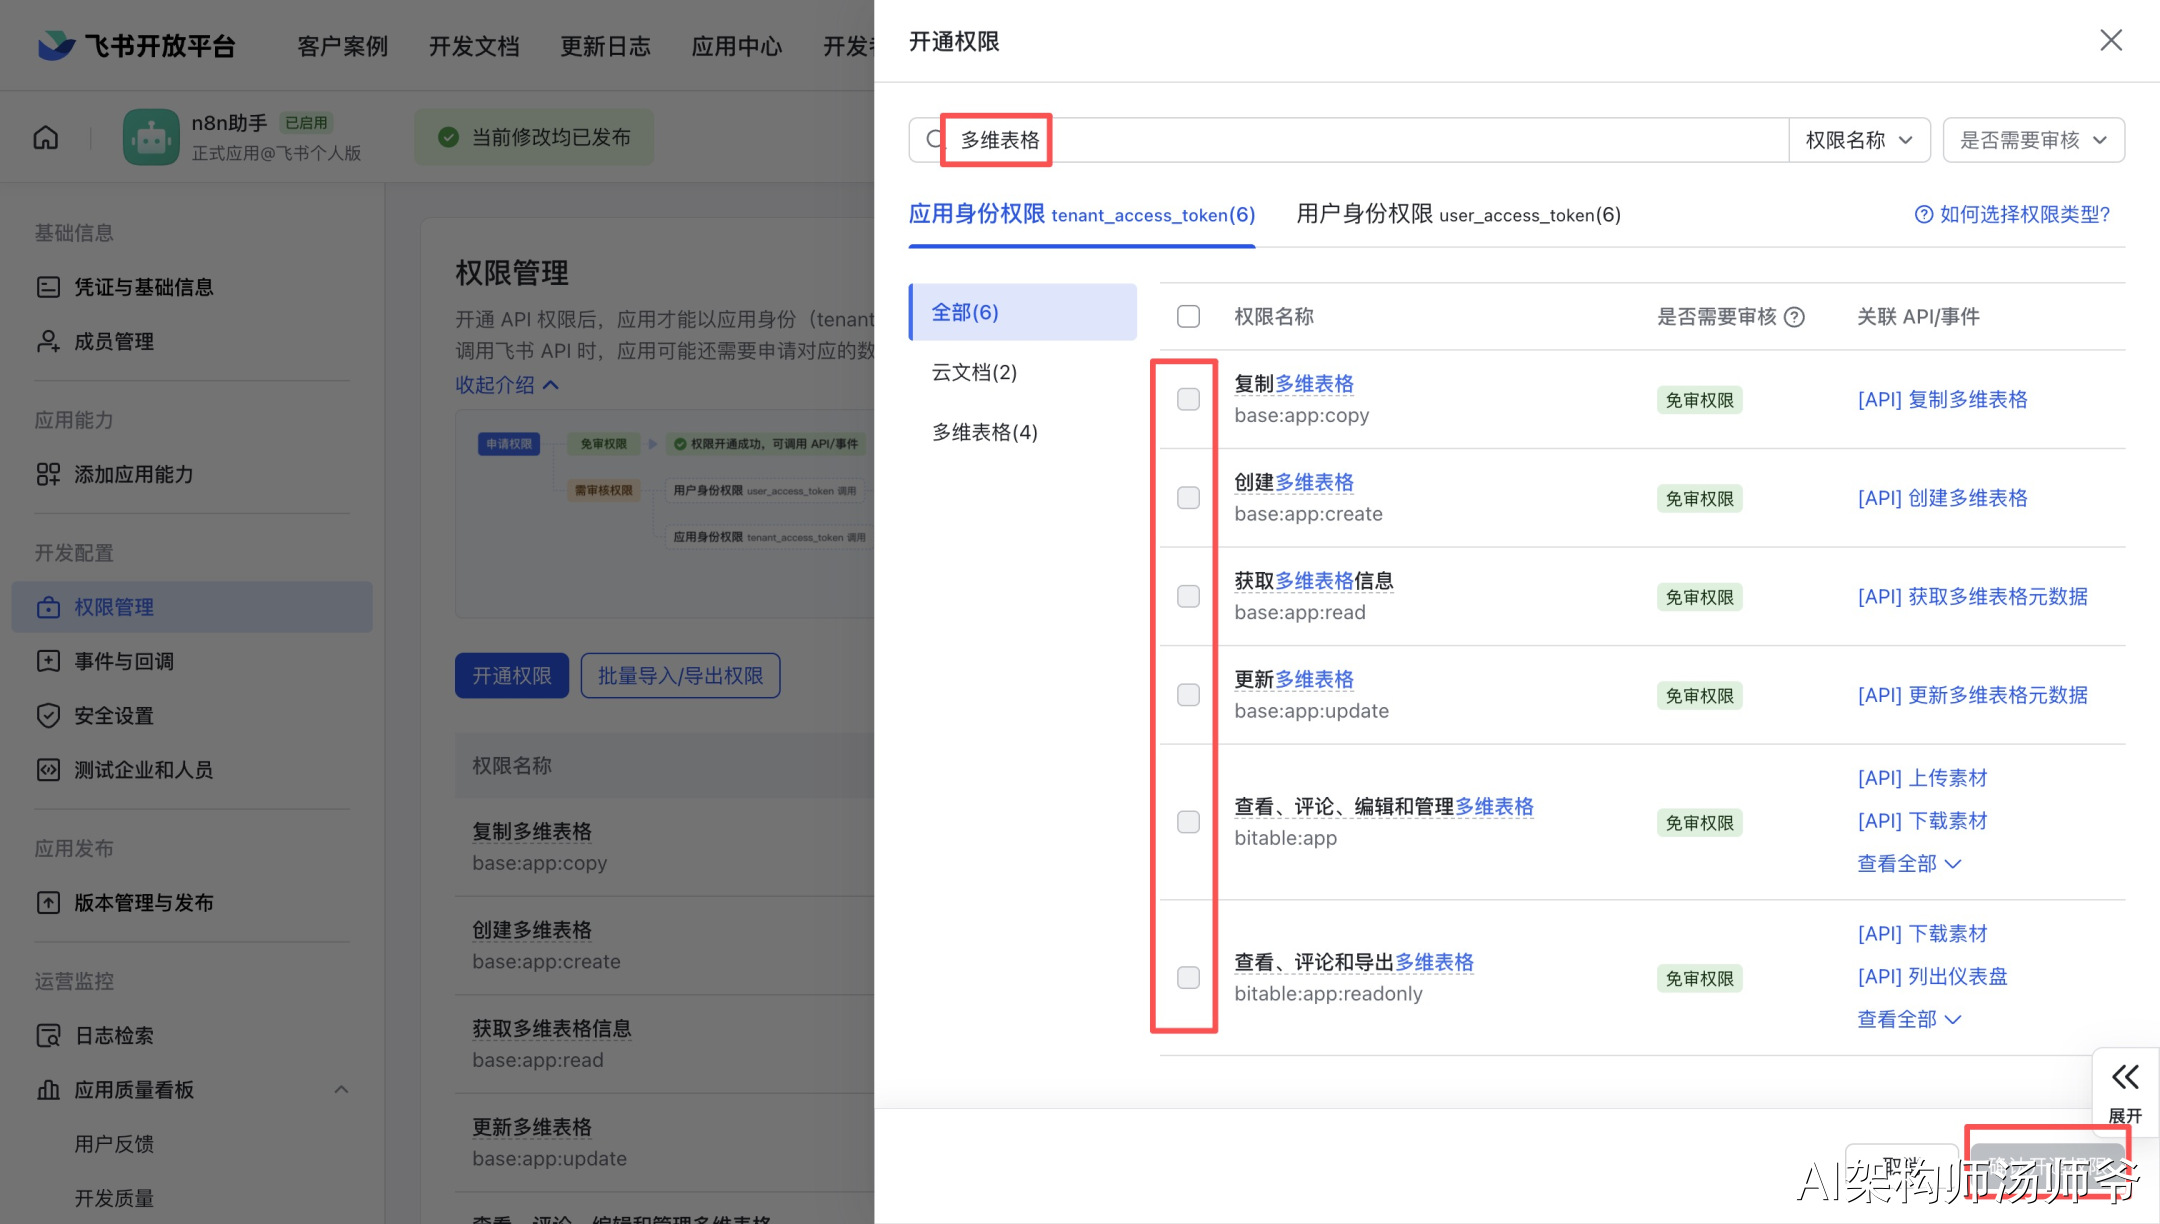Click the 日志检索 search log icon

[48, 1036]
